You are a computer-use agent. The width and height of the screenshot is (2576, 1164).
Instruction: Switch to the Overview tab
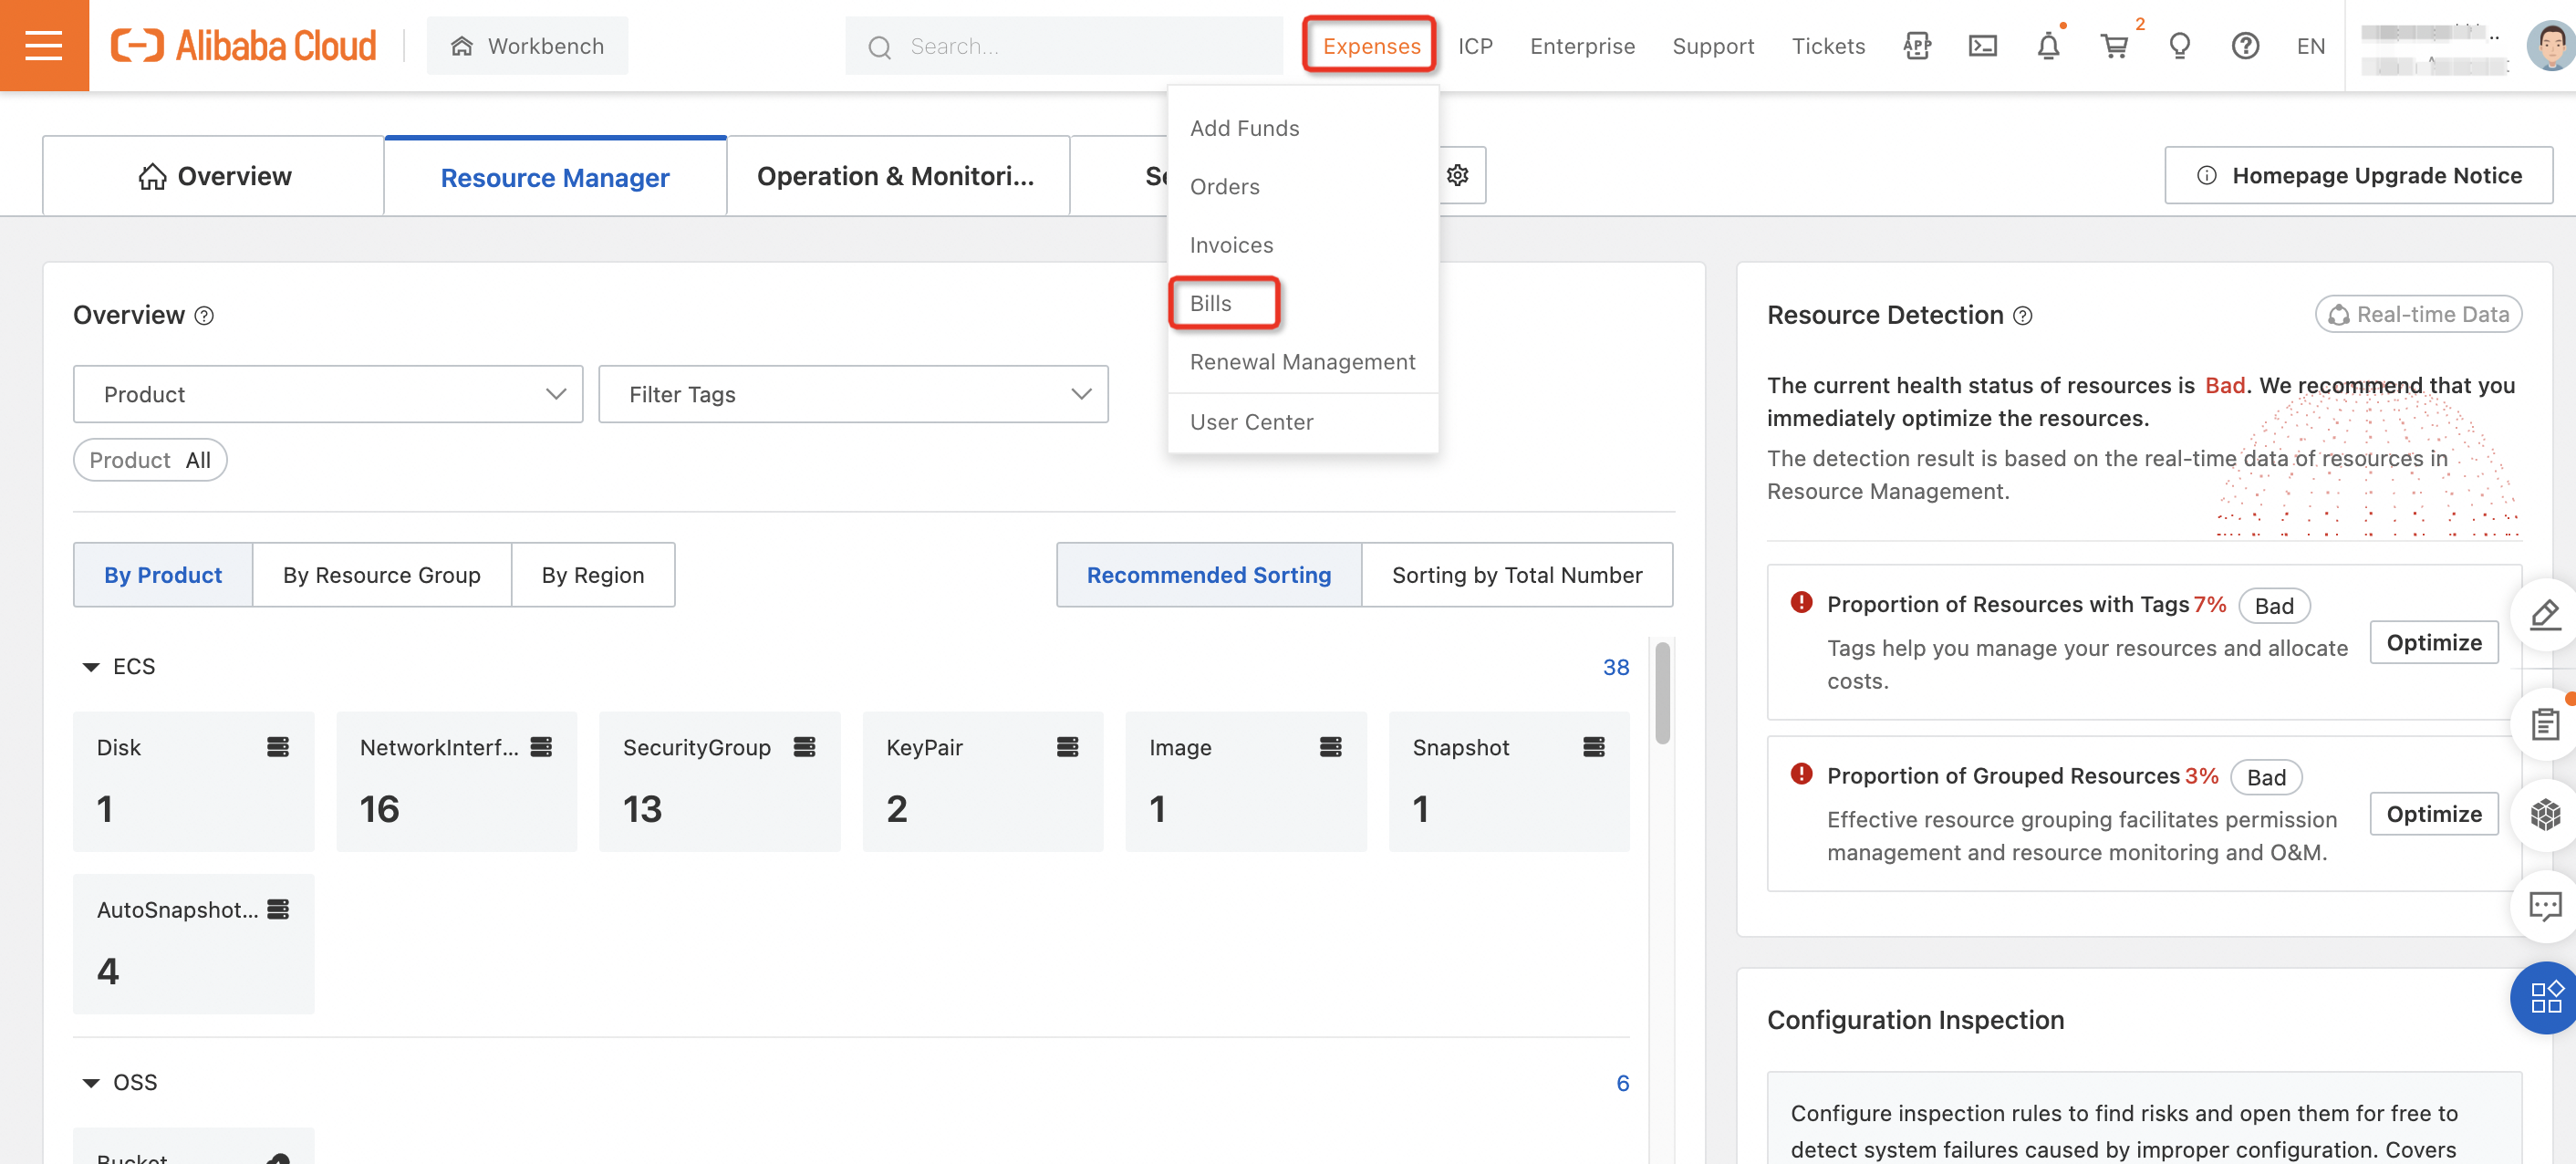(x=214, y=176)
